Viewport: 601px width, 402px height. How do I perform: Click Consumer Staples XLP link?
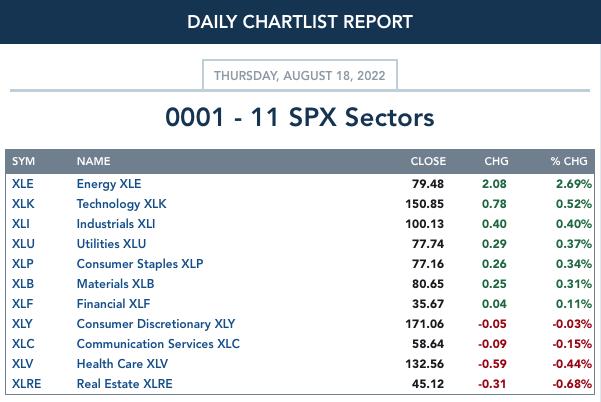140,264
